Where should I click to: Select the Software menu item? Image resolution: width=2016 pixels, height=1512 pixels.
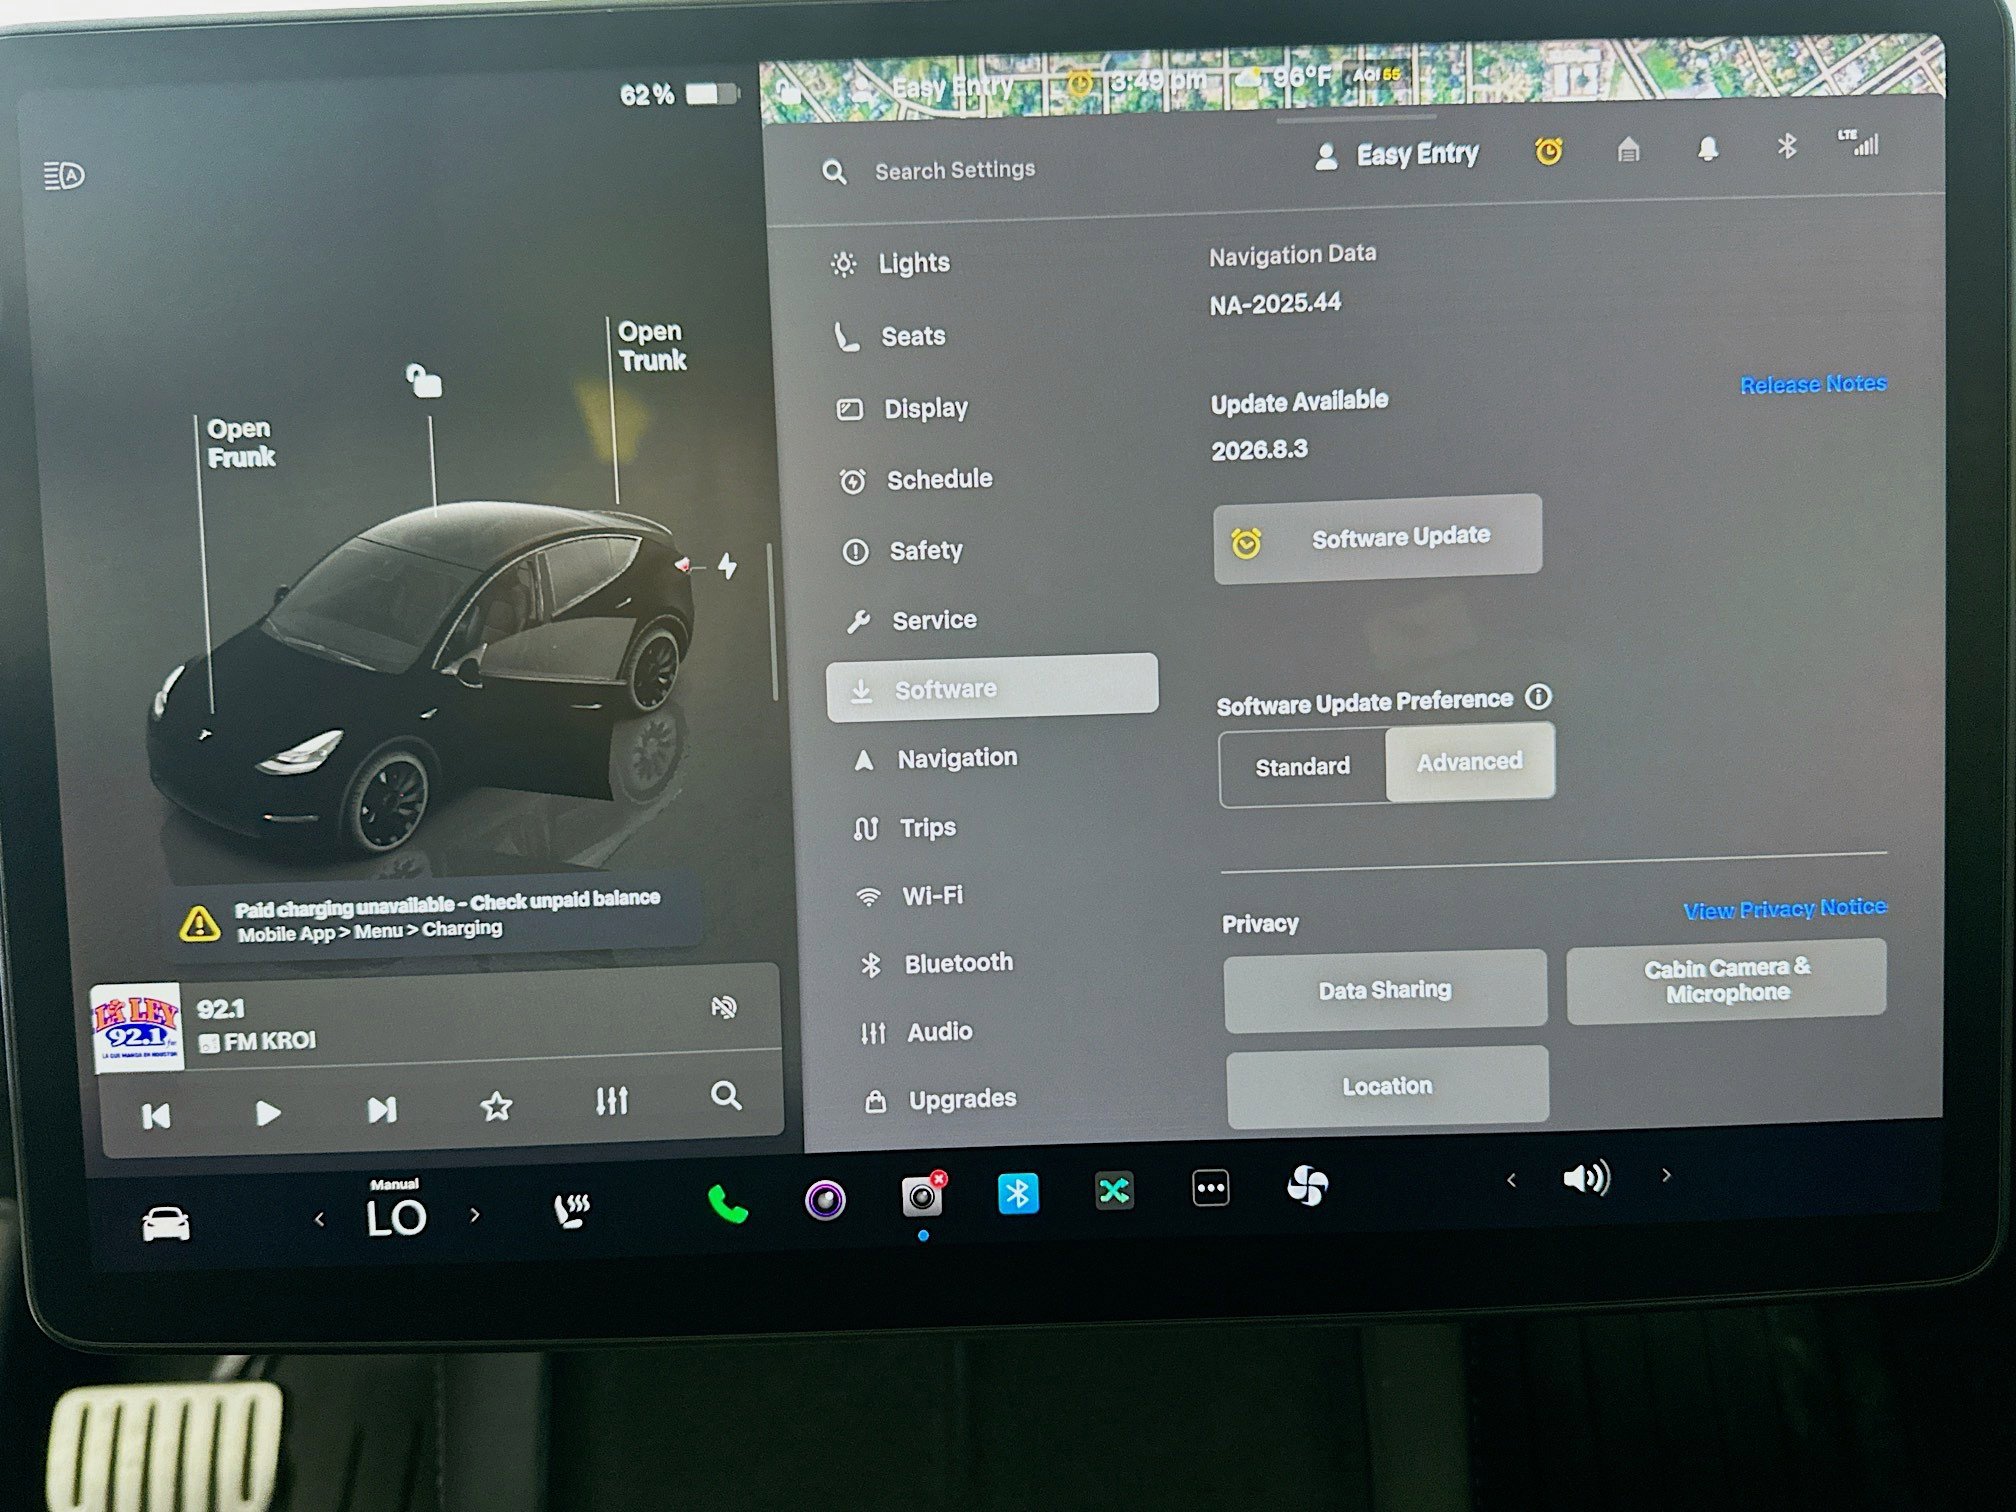pos(992,688)
